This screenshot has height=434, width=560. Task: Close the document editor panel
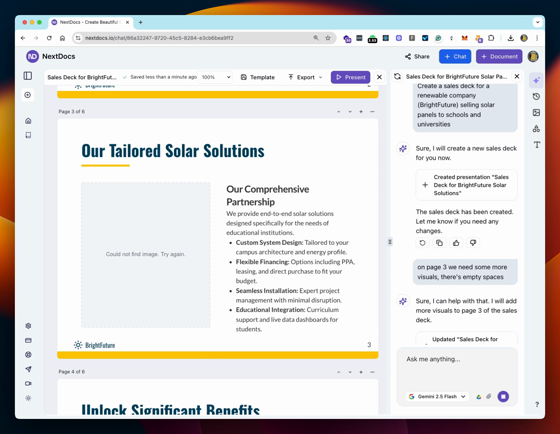pyautogui.click(x=379, y=77)
